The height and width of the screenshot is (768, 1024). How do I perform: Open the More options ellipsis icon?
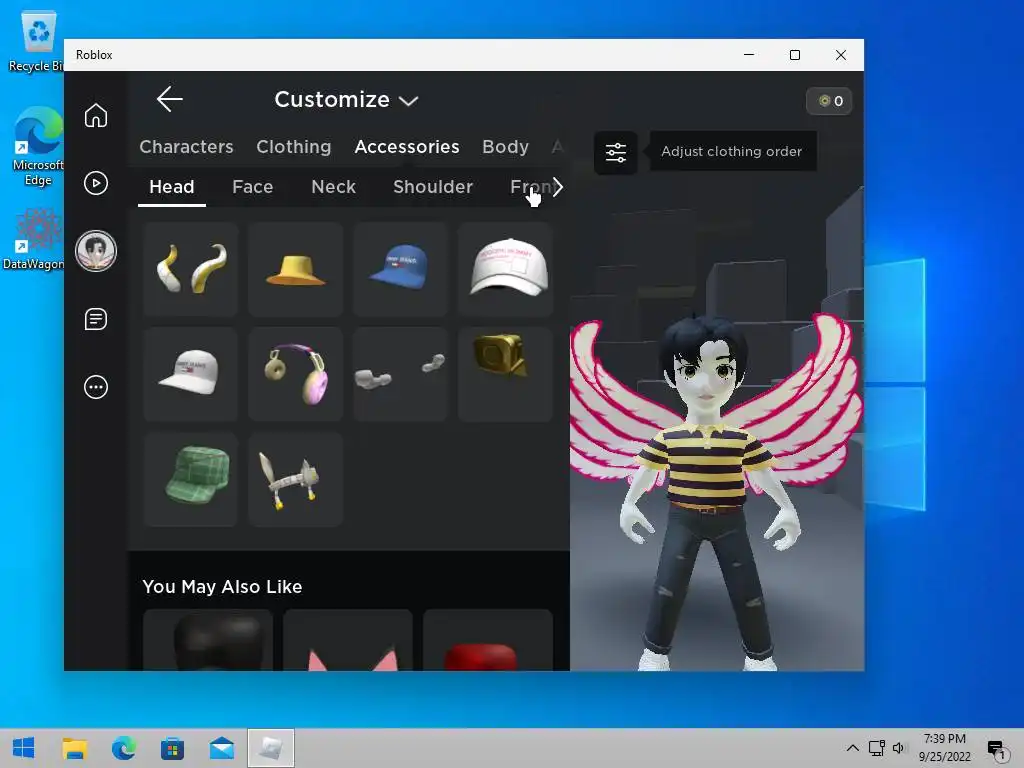point(96,387)
